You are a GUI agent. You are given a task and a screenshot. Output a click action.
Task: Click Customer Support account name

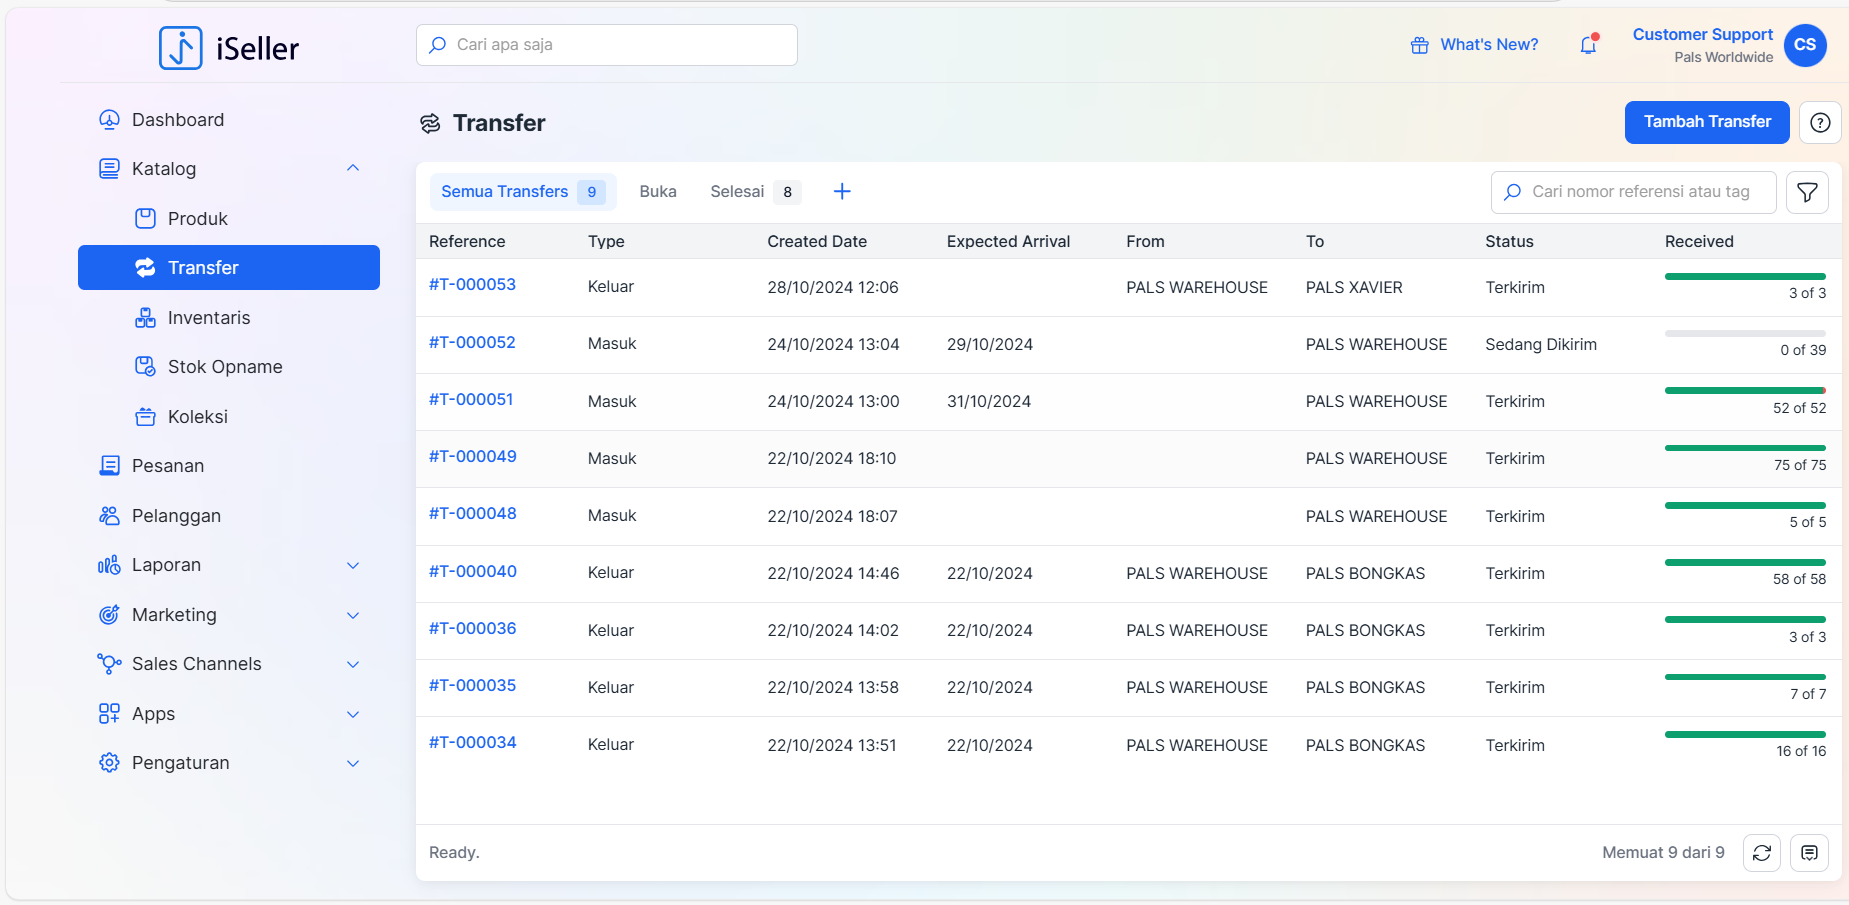pos(1703,35)
